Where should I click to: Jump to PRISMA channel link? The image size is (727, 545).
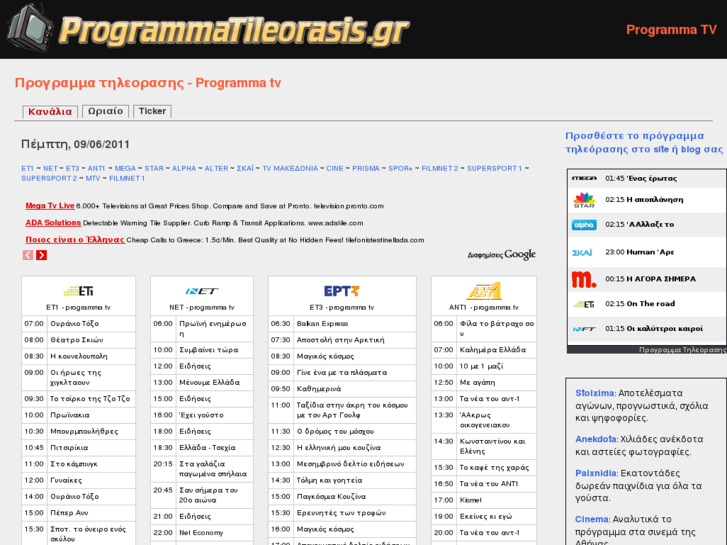366,168
